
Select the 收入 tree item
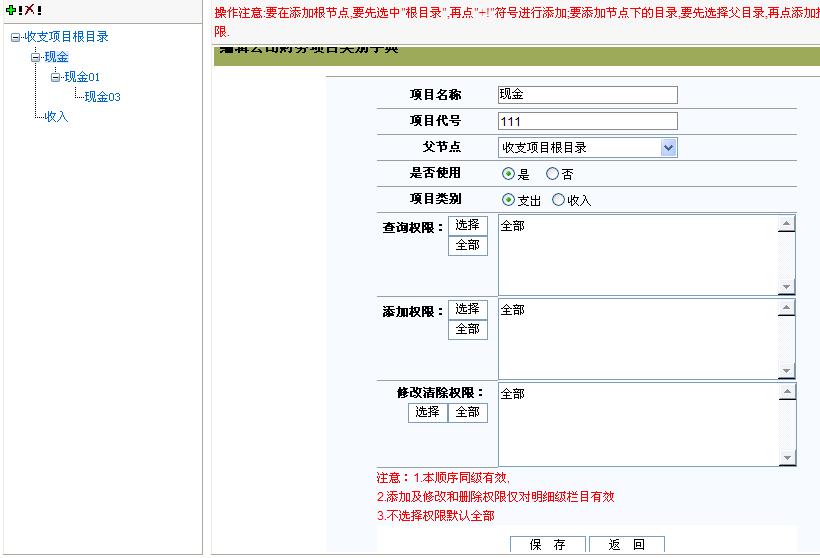(56, 117)
